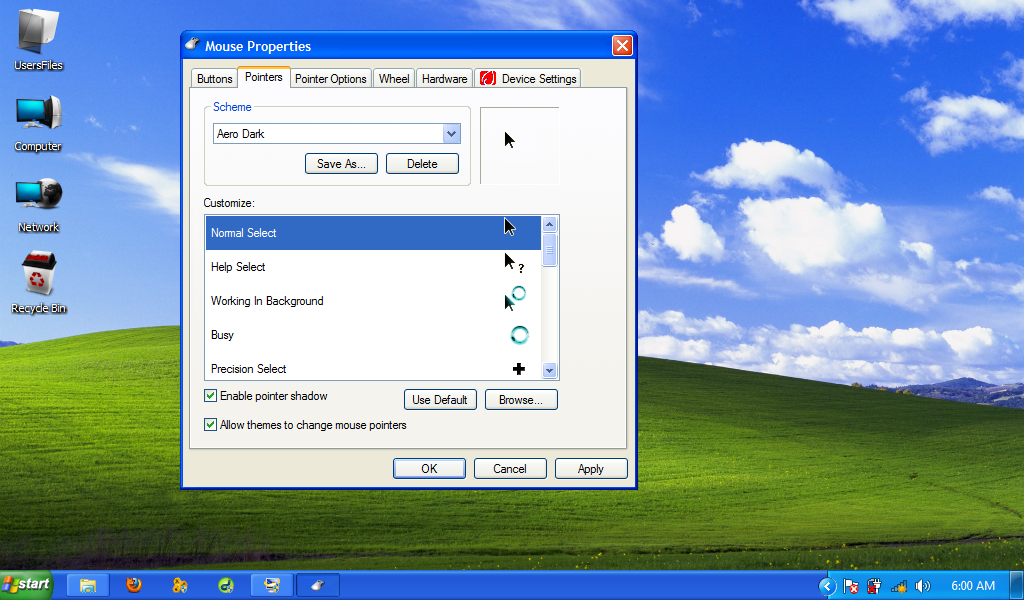Click the Delete scheme button
Screen dimensions: 1024x600
click(423, 164)
